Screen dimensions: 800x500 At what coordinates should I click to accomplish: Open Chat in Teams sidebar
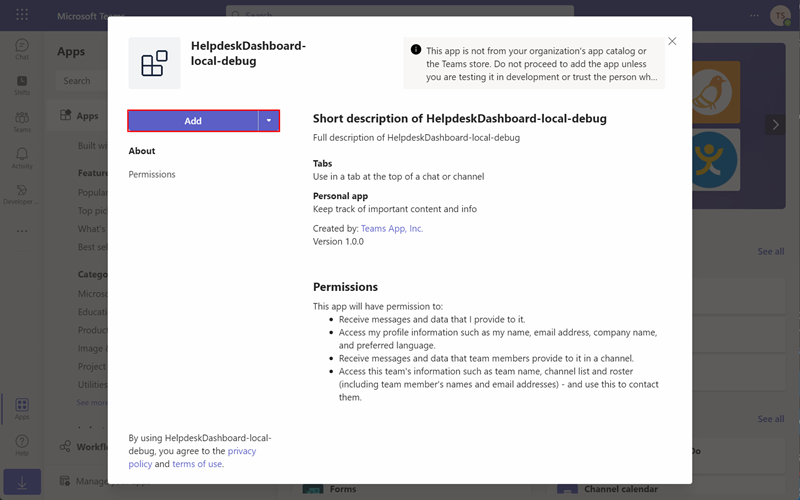[x=22, y=49]
